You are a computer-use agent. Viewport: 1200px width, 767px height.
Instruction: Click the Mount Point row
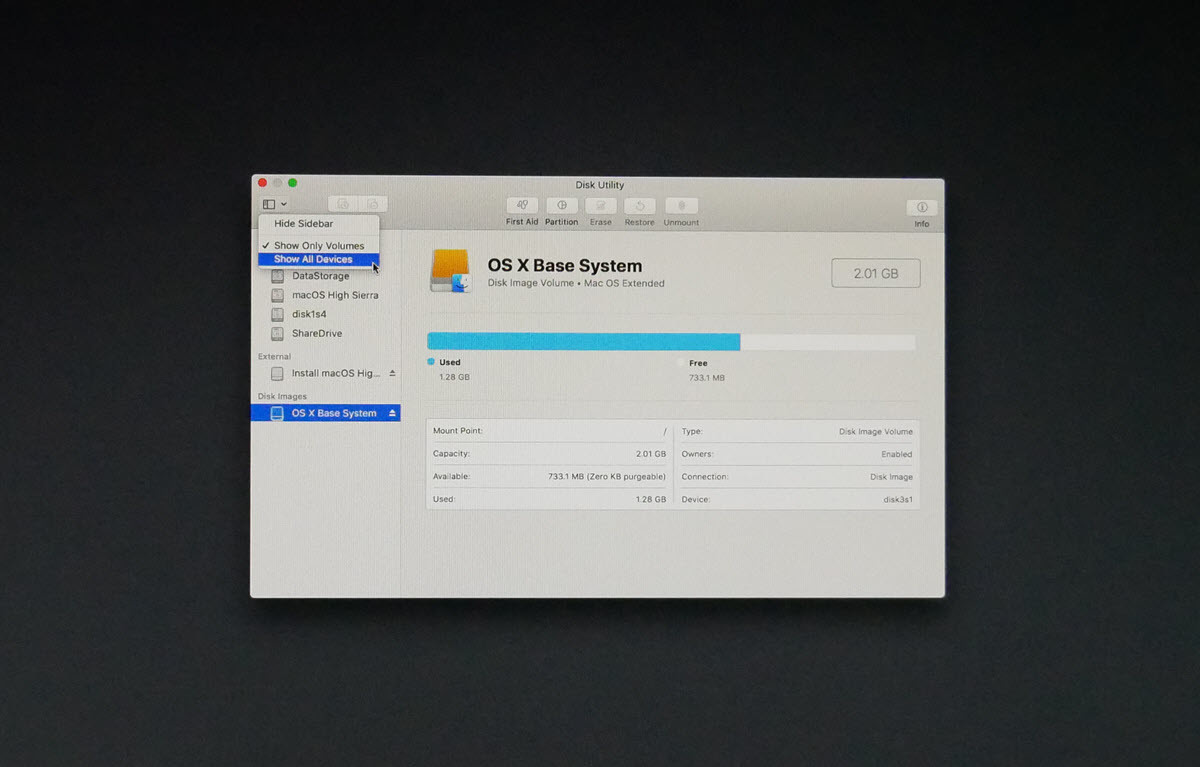click(549, 431)
